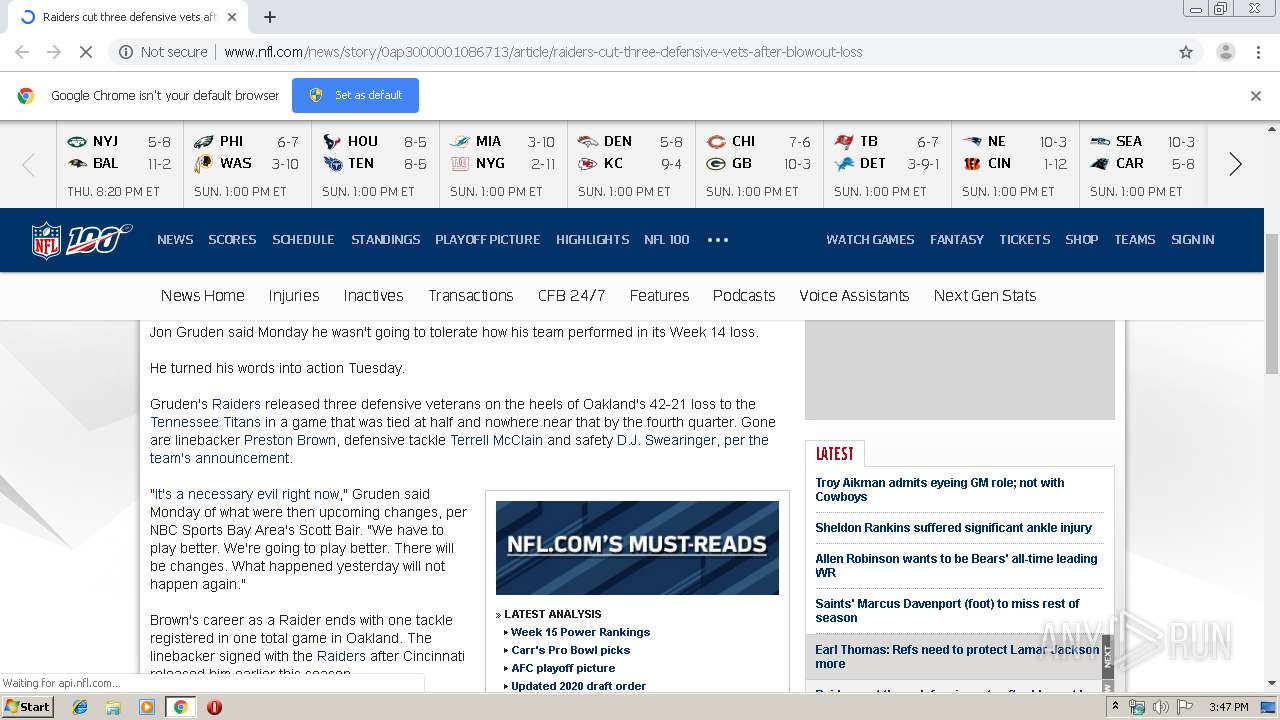This screenshot has height=720, width=1280.
Task: Select the Injuries tab
Action: 294,296
